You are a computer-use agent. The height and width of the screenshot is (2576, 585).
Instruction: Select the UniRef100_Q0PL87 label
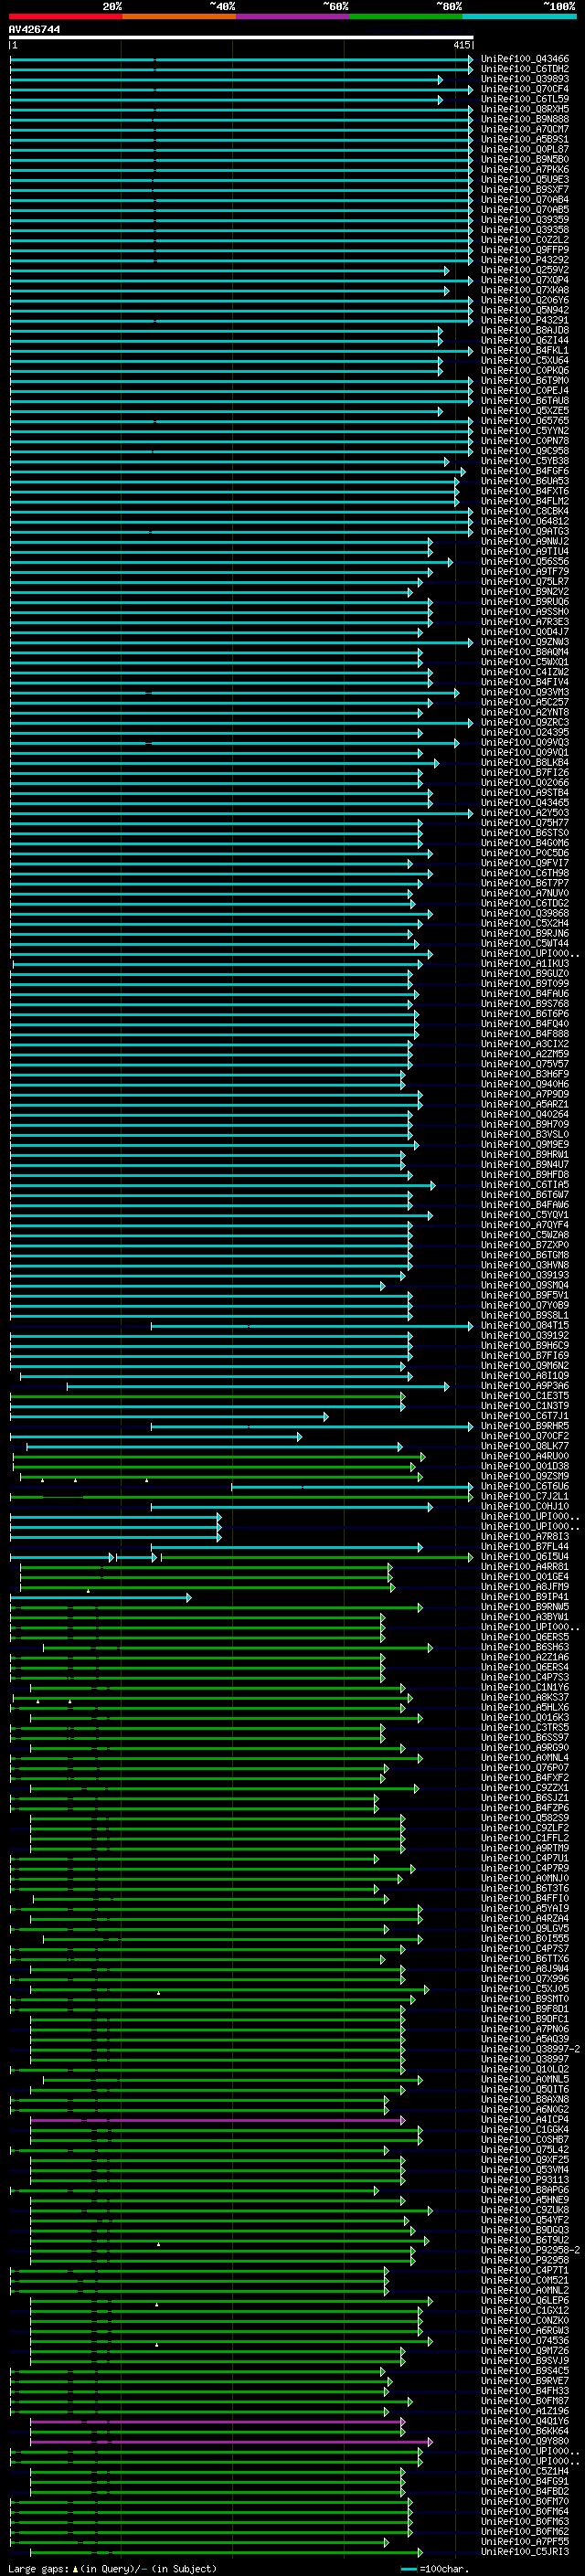click(525, 149)
